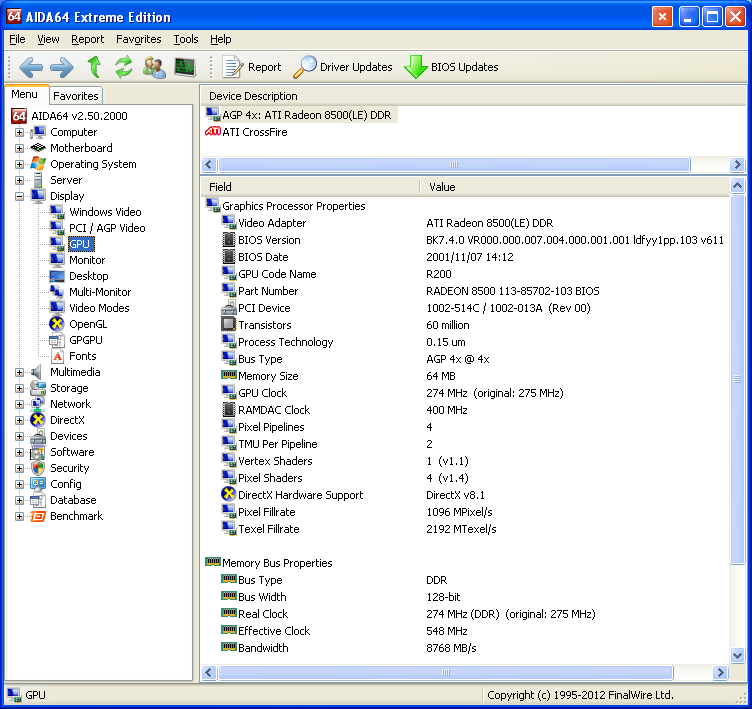Open Multi-Monitor in the tree
Image resolution: width=752 pixels, height=709 pixels.
(91, 292)
